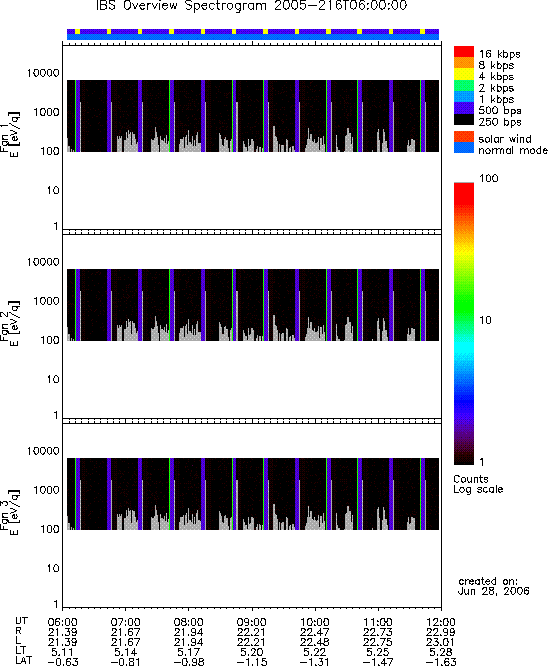Viewport: 548px width, 666px height.
Task: Click LAT value '-1.63'
Action: click(441, 662)
